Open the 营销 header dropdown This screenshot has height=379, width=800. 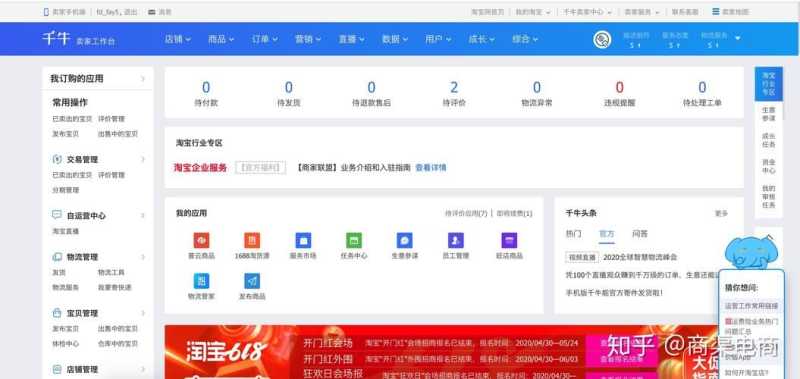click(x=308, y=39)
